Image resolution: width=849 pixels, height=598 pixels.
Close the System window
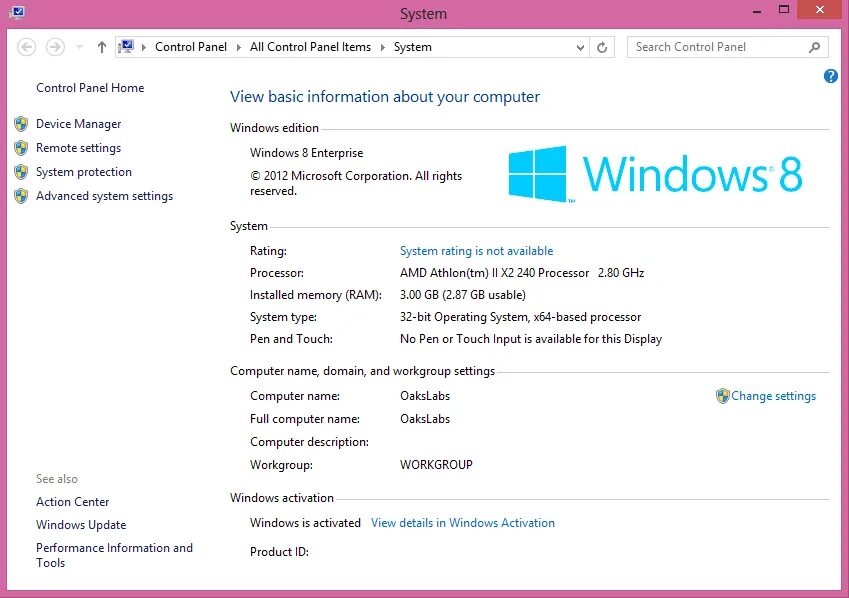[820, 10]
